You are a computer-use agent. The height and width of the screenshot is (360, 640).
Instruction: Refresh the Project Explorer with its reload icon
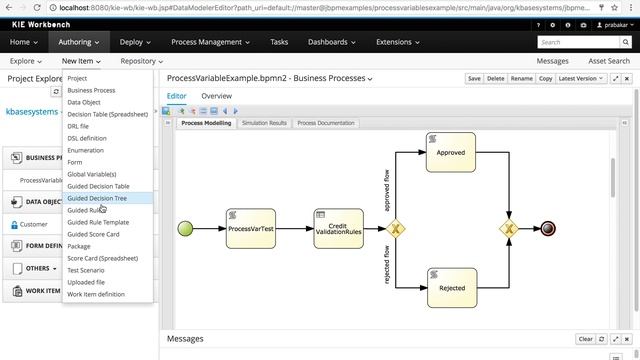[x=56, y=92]
